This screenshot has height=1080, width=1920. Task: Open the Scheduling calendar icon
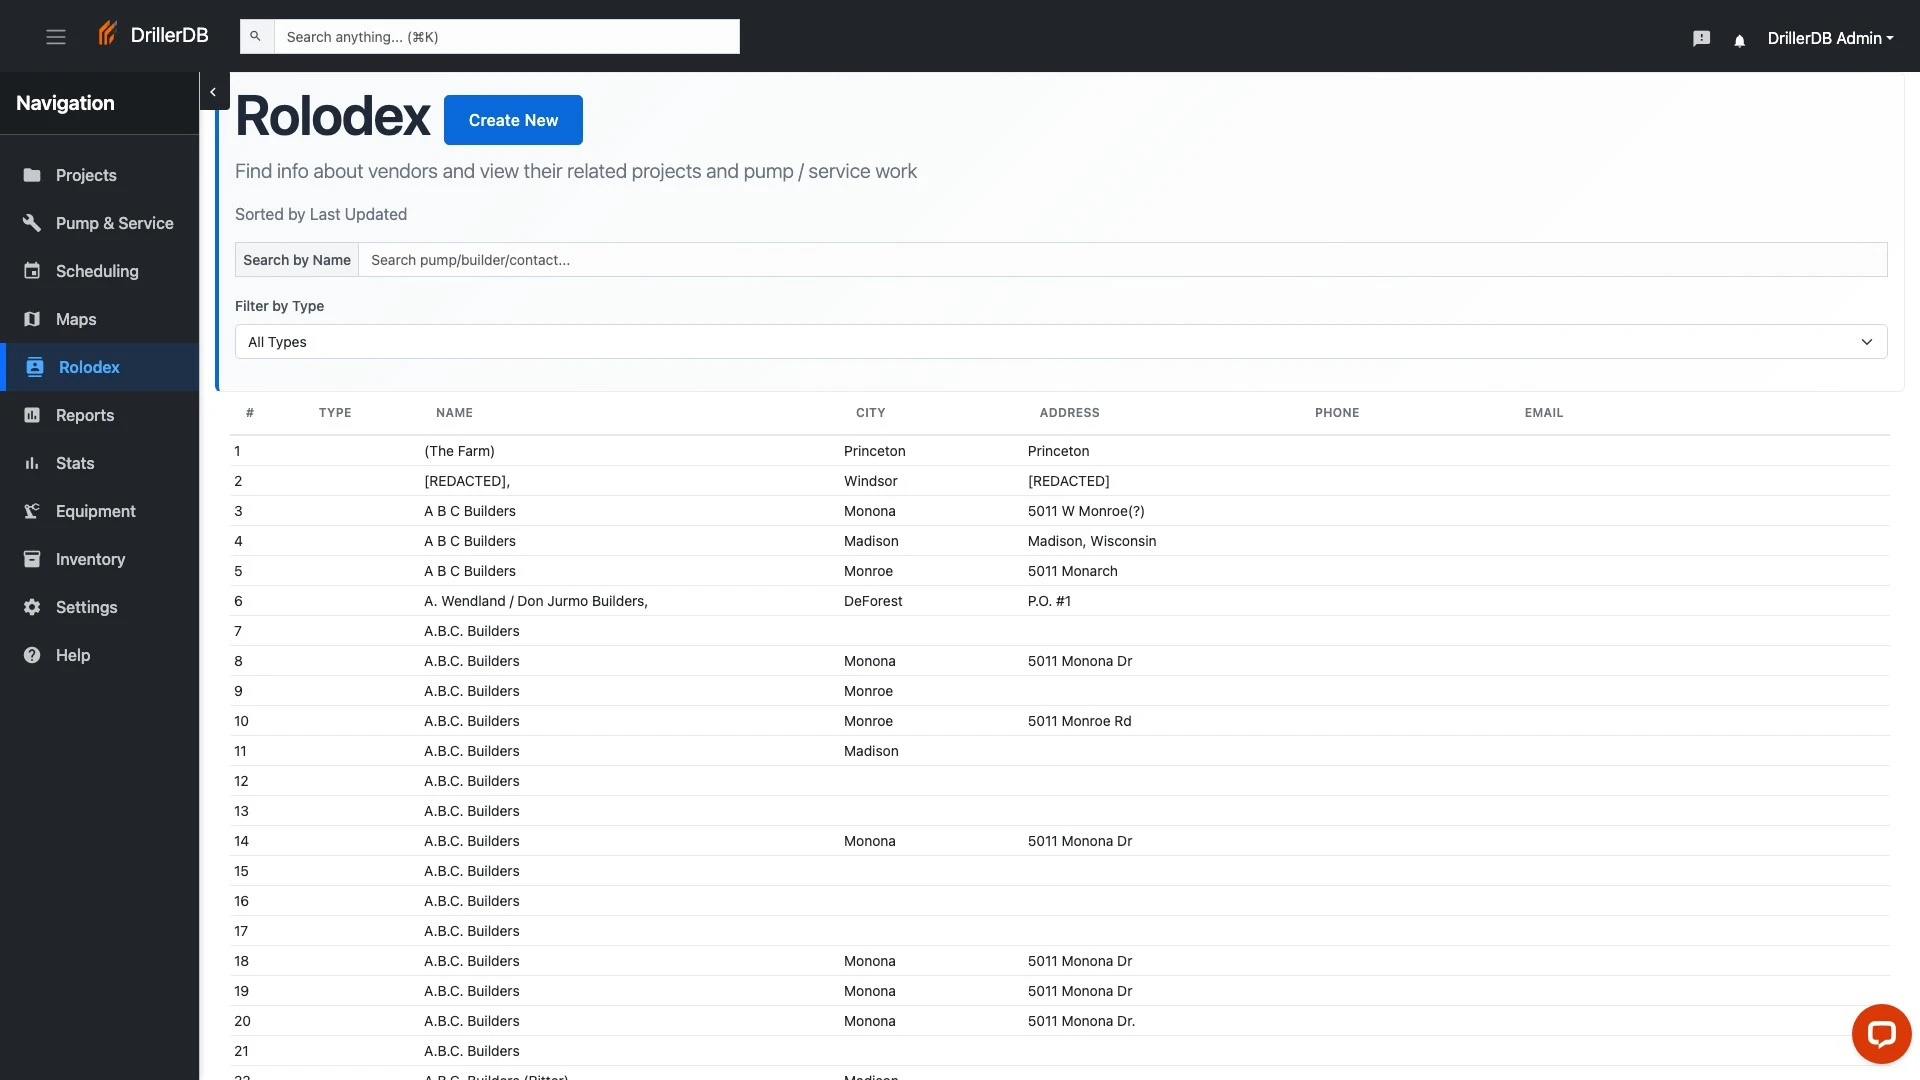[31, 271]
